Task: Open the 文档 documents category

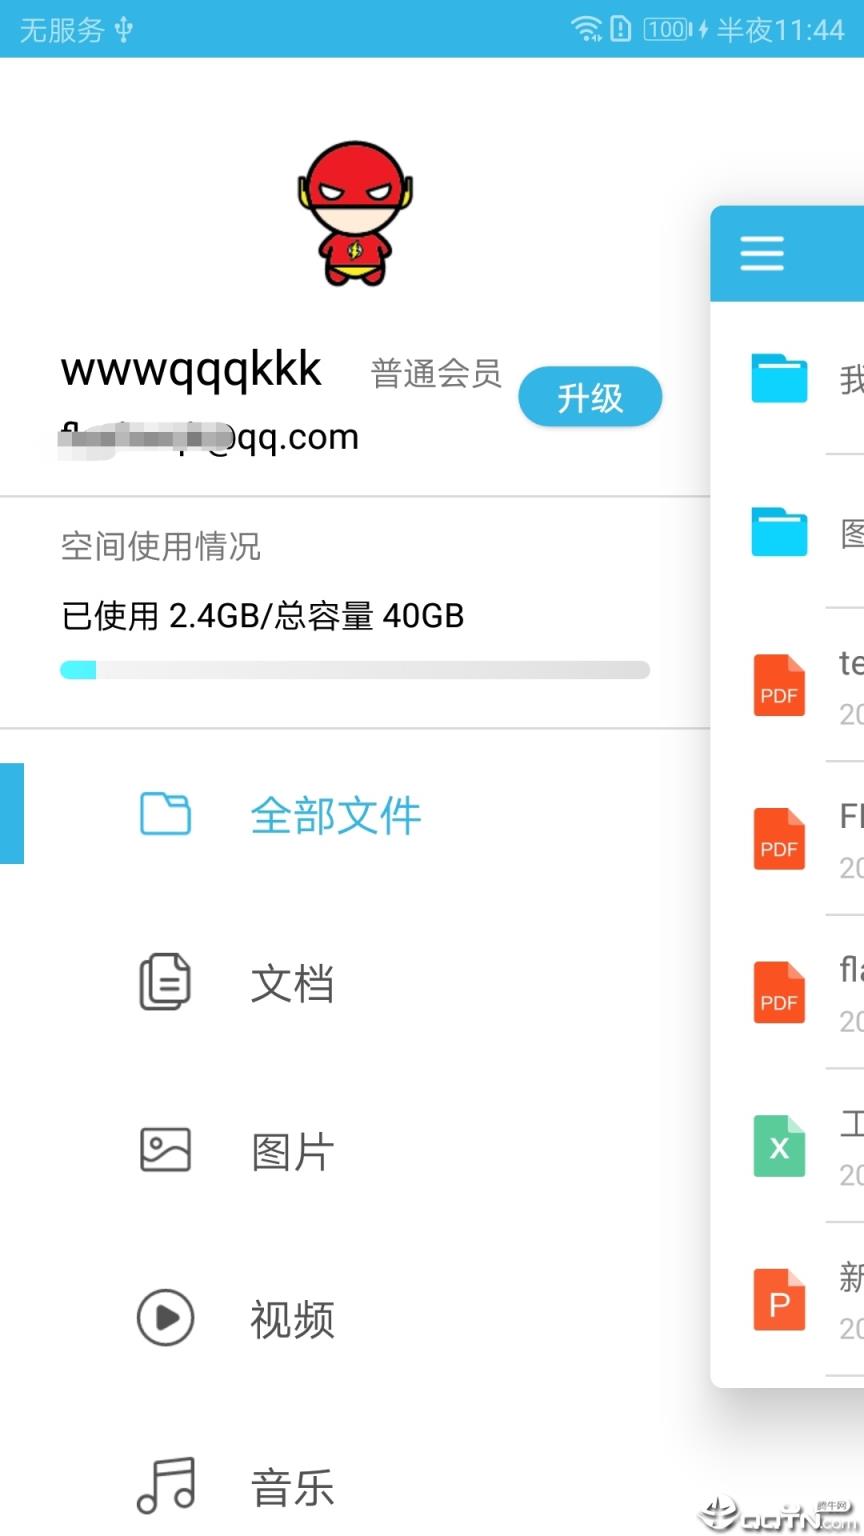Action: pos(292,983)
